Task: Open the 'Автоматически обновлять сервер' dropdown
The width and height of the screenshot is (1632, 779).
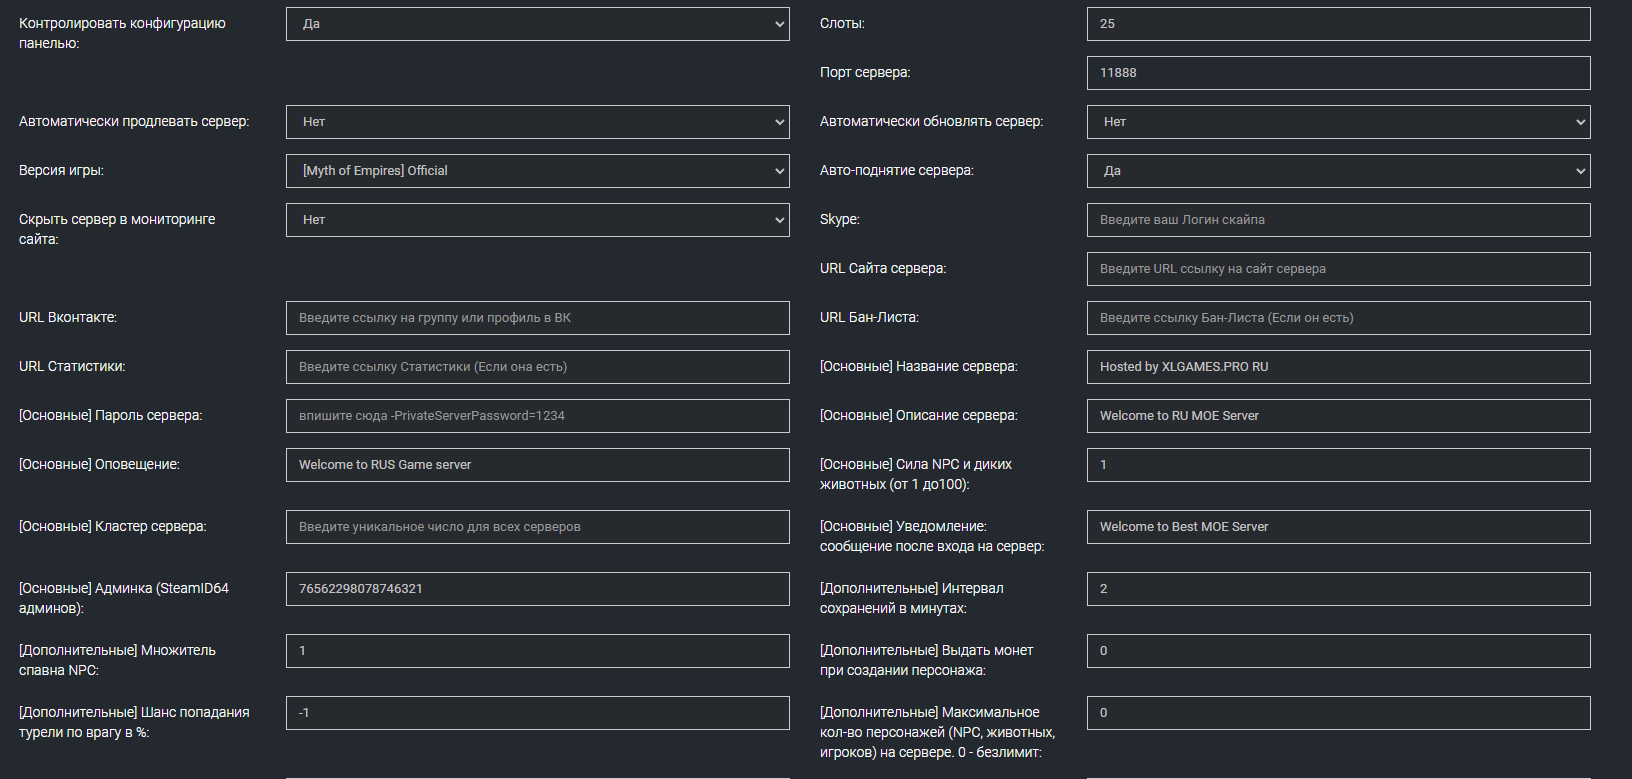Action: coord(1338,122)
